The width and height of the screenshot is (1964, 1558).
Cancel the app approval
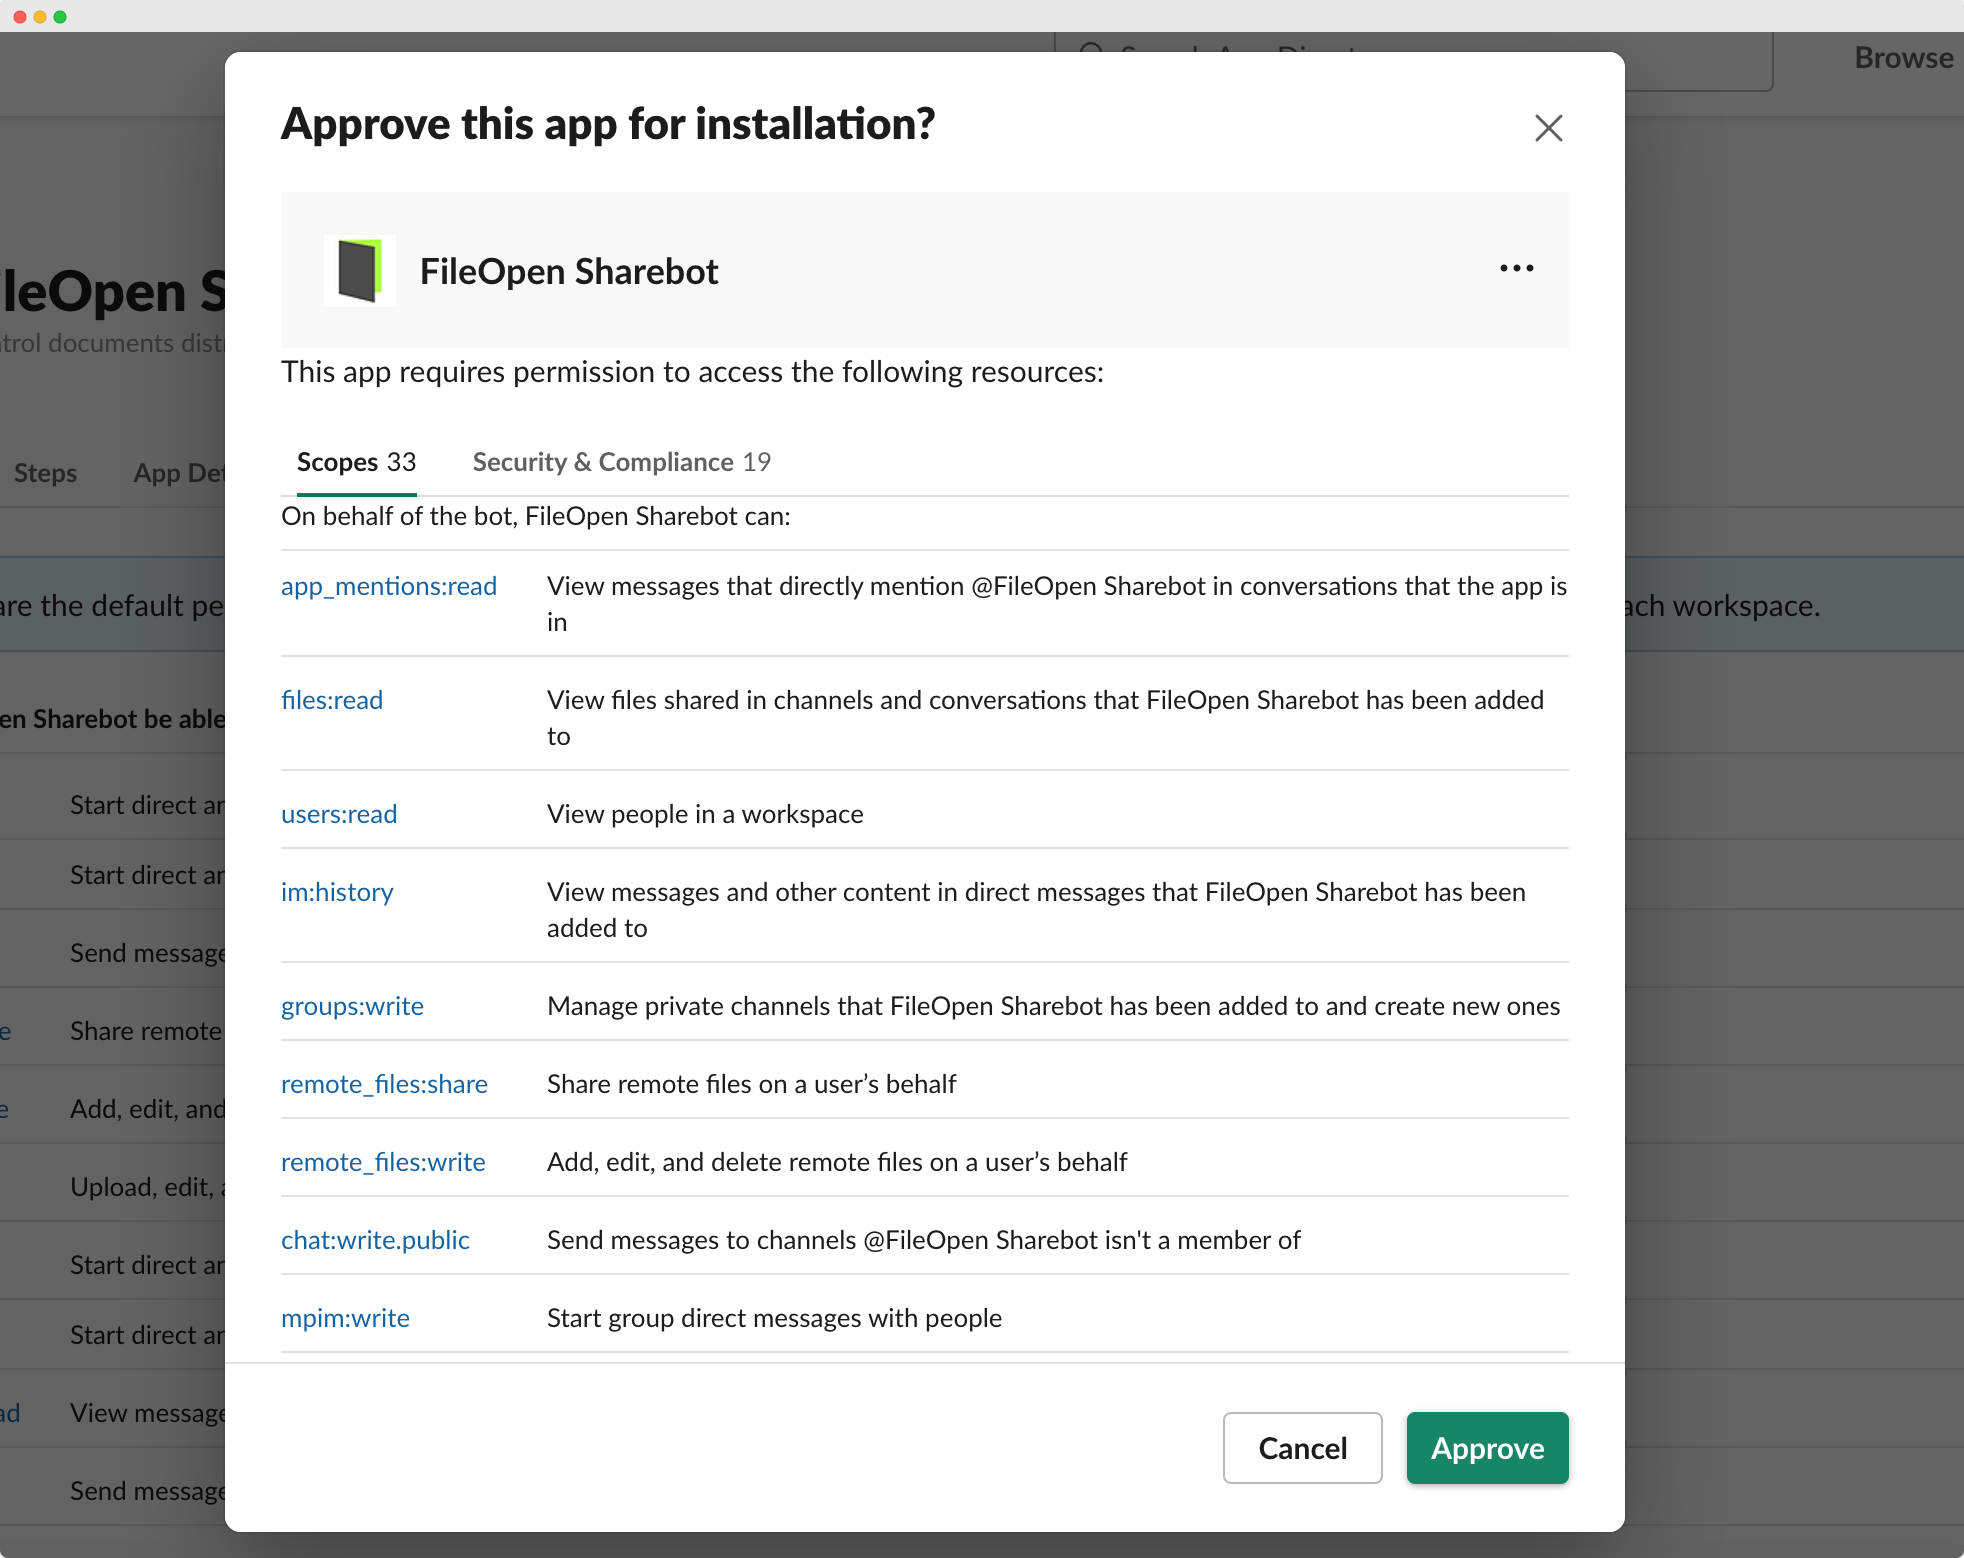[1302, 1447]
